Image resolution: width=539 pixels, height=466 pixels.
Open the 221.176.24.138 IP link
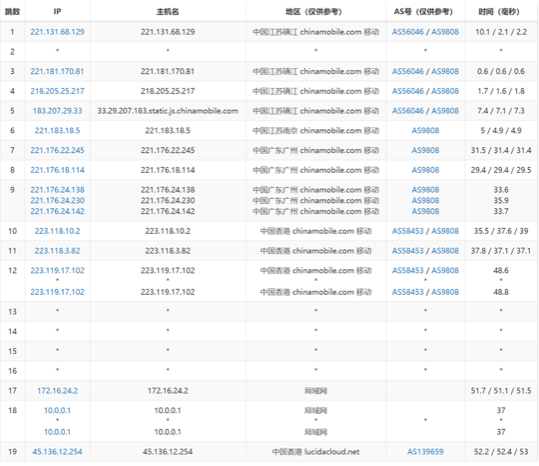coord(57,190)
